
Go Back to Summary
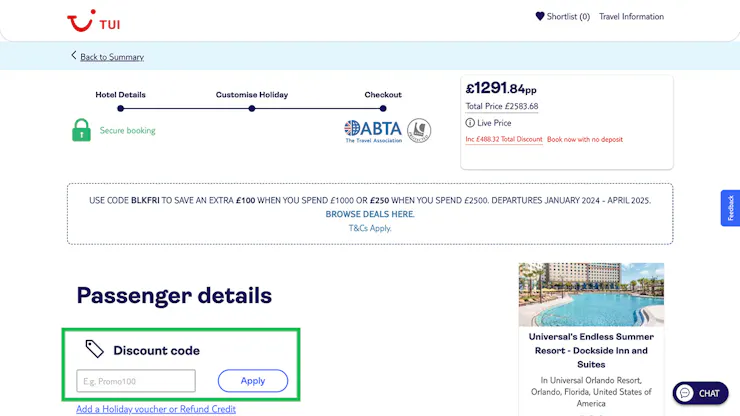coord(112,57)
